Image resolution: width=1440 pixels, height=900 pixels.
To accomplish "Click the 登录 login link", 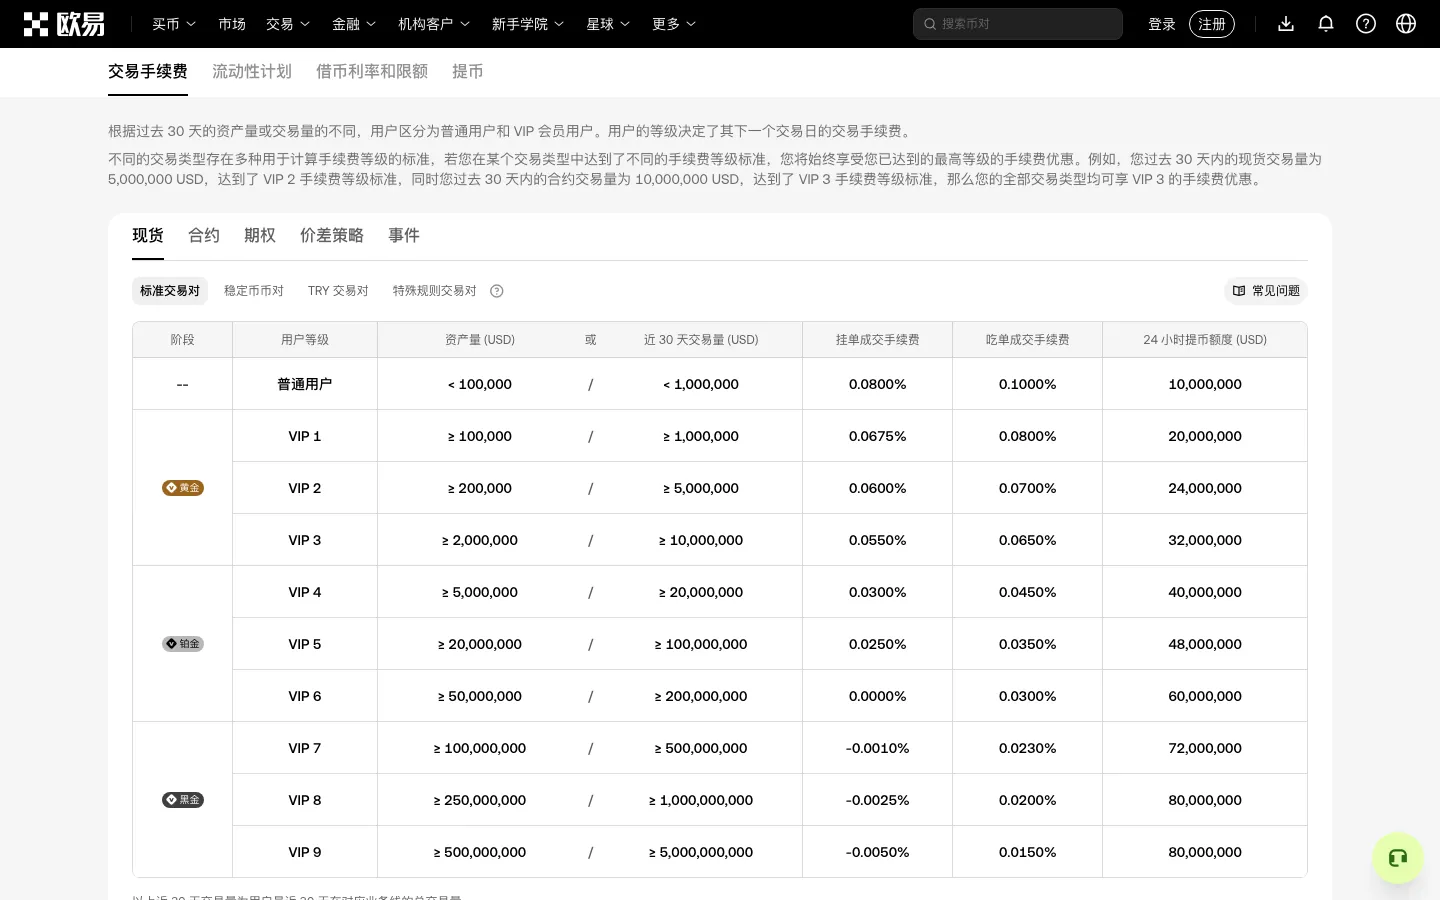I will [x=1162, y=24].
